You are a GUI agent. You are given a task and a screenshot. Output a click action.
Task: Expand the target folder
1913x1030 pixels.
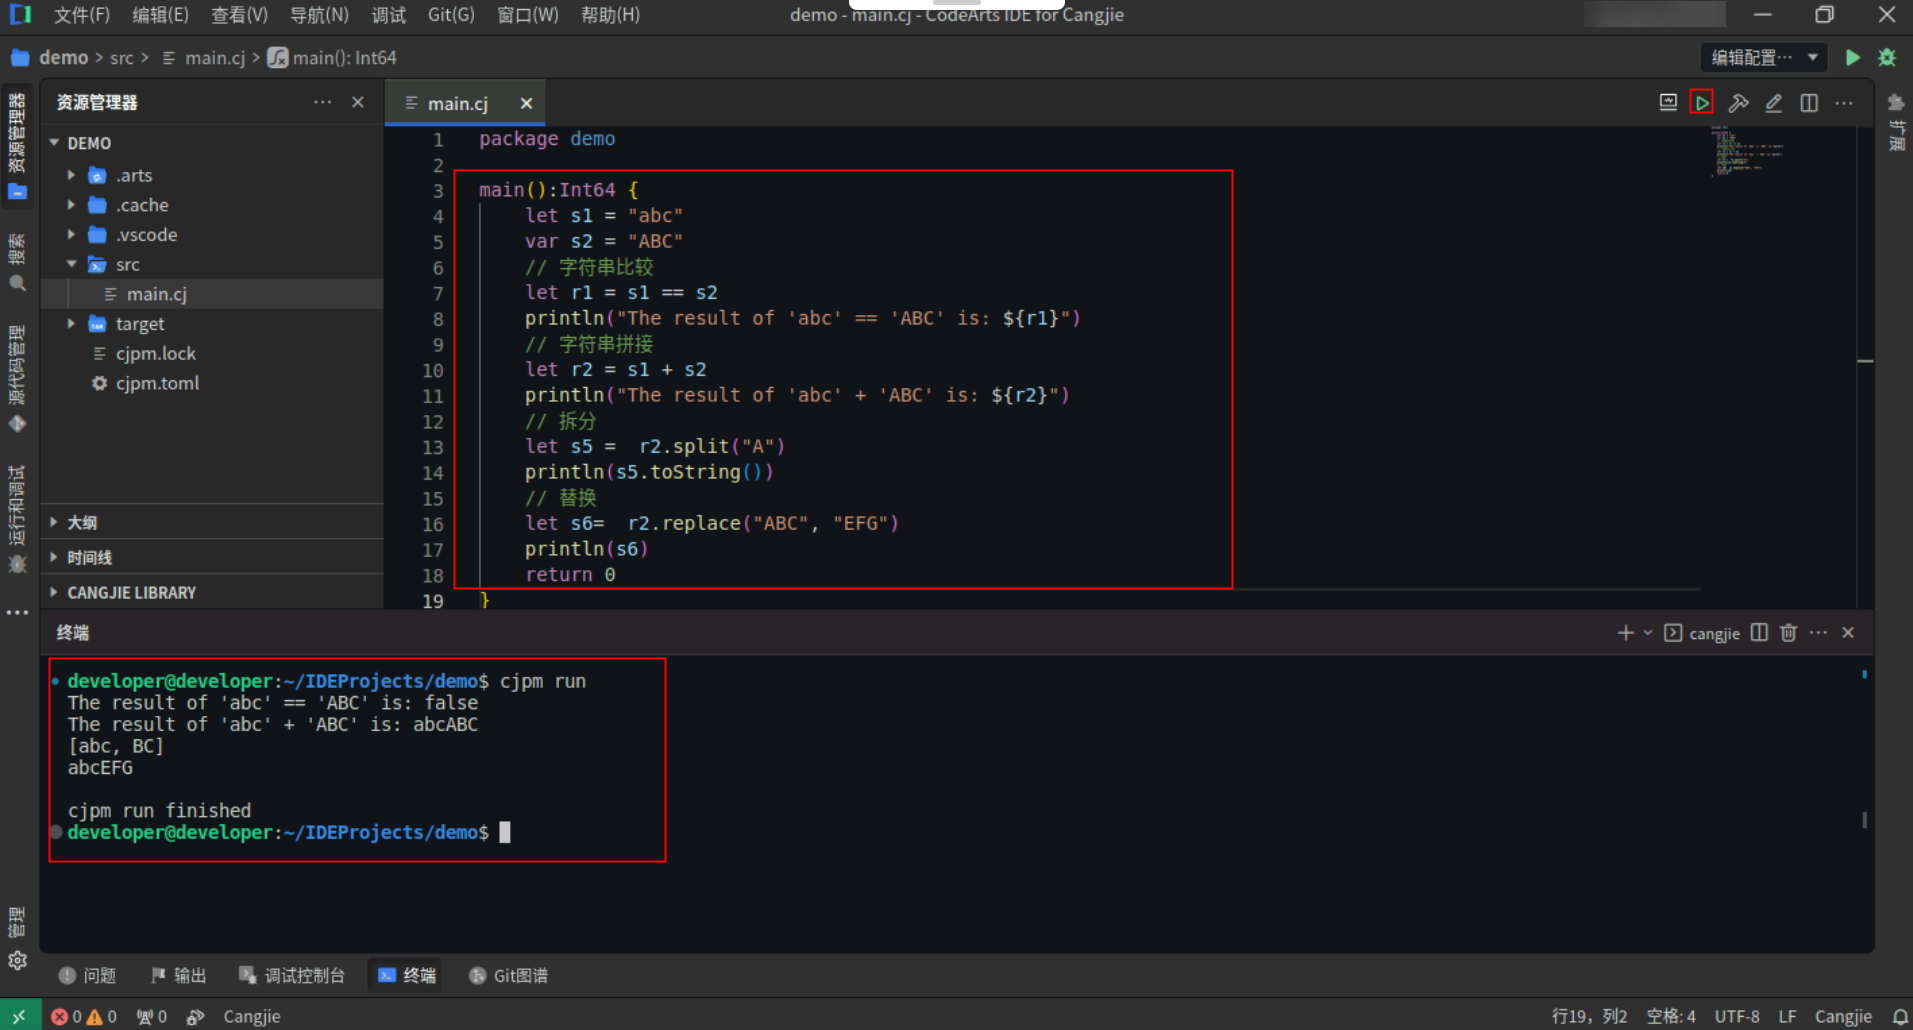pyautogui.click(x=71, y=324)
